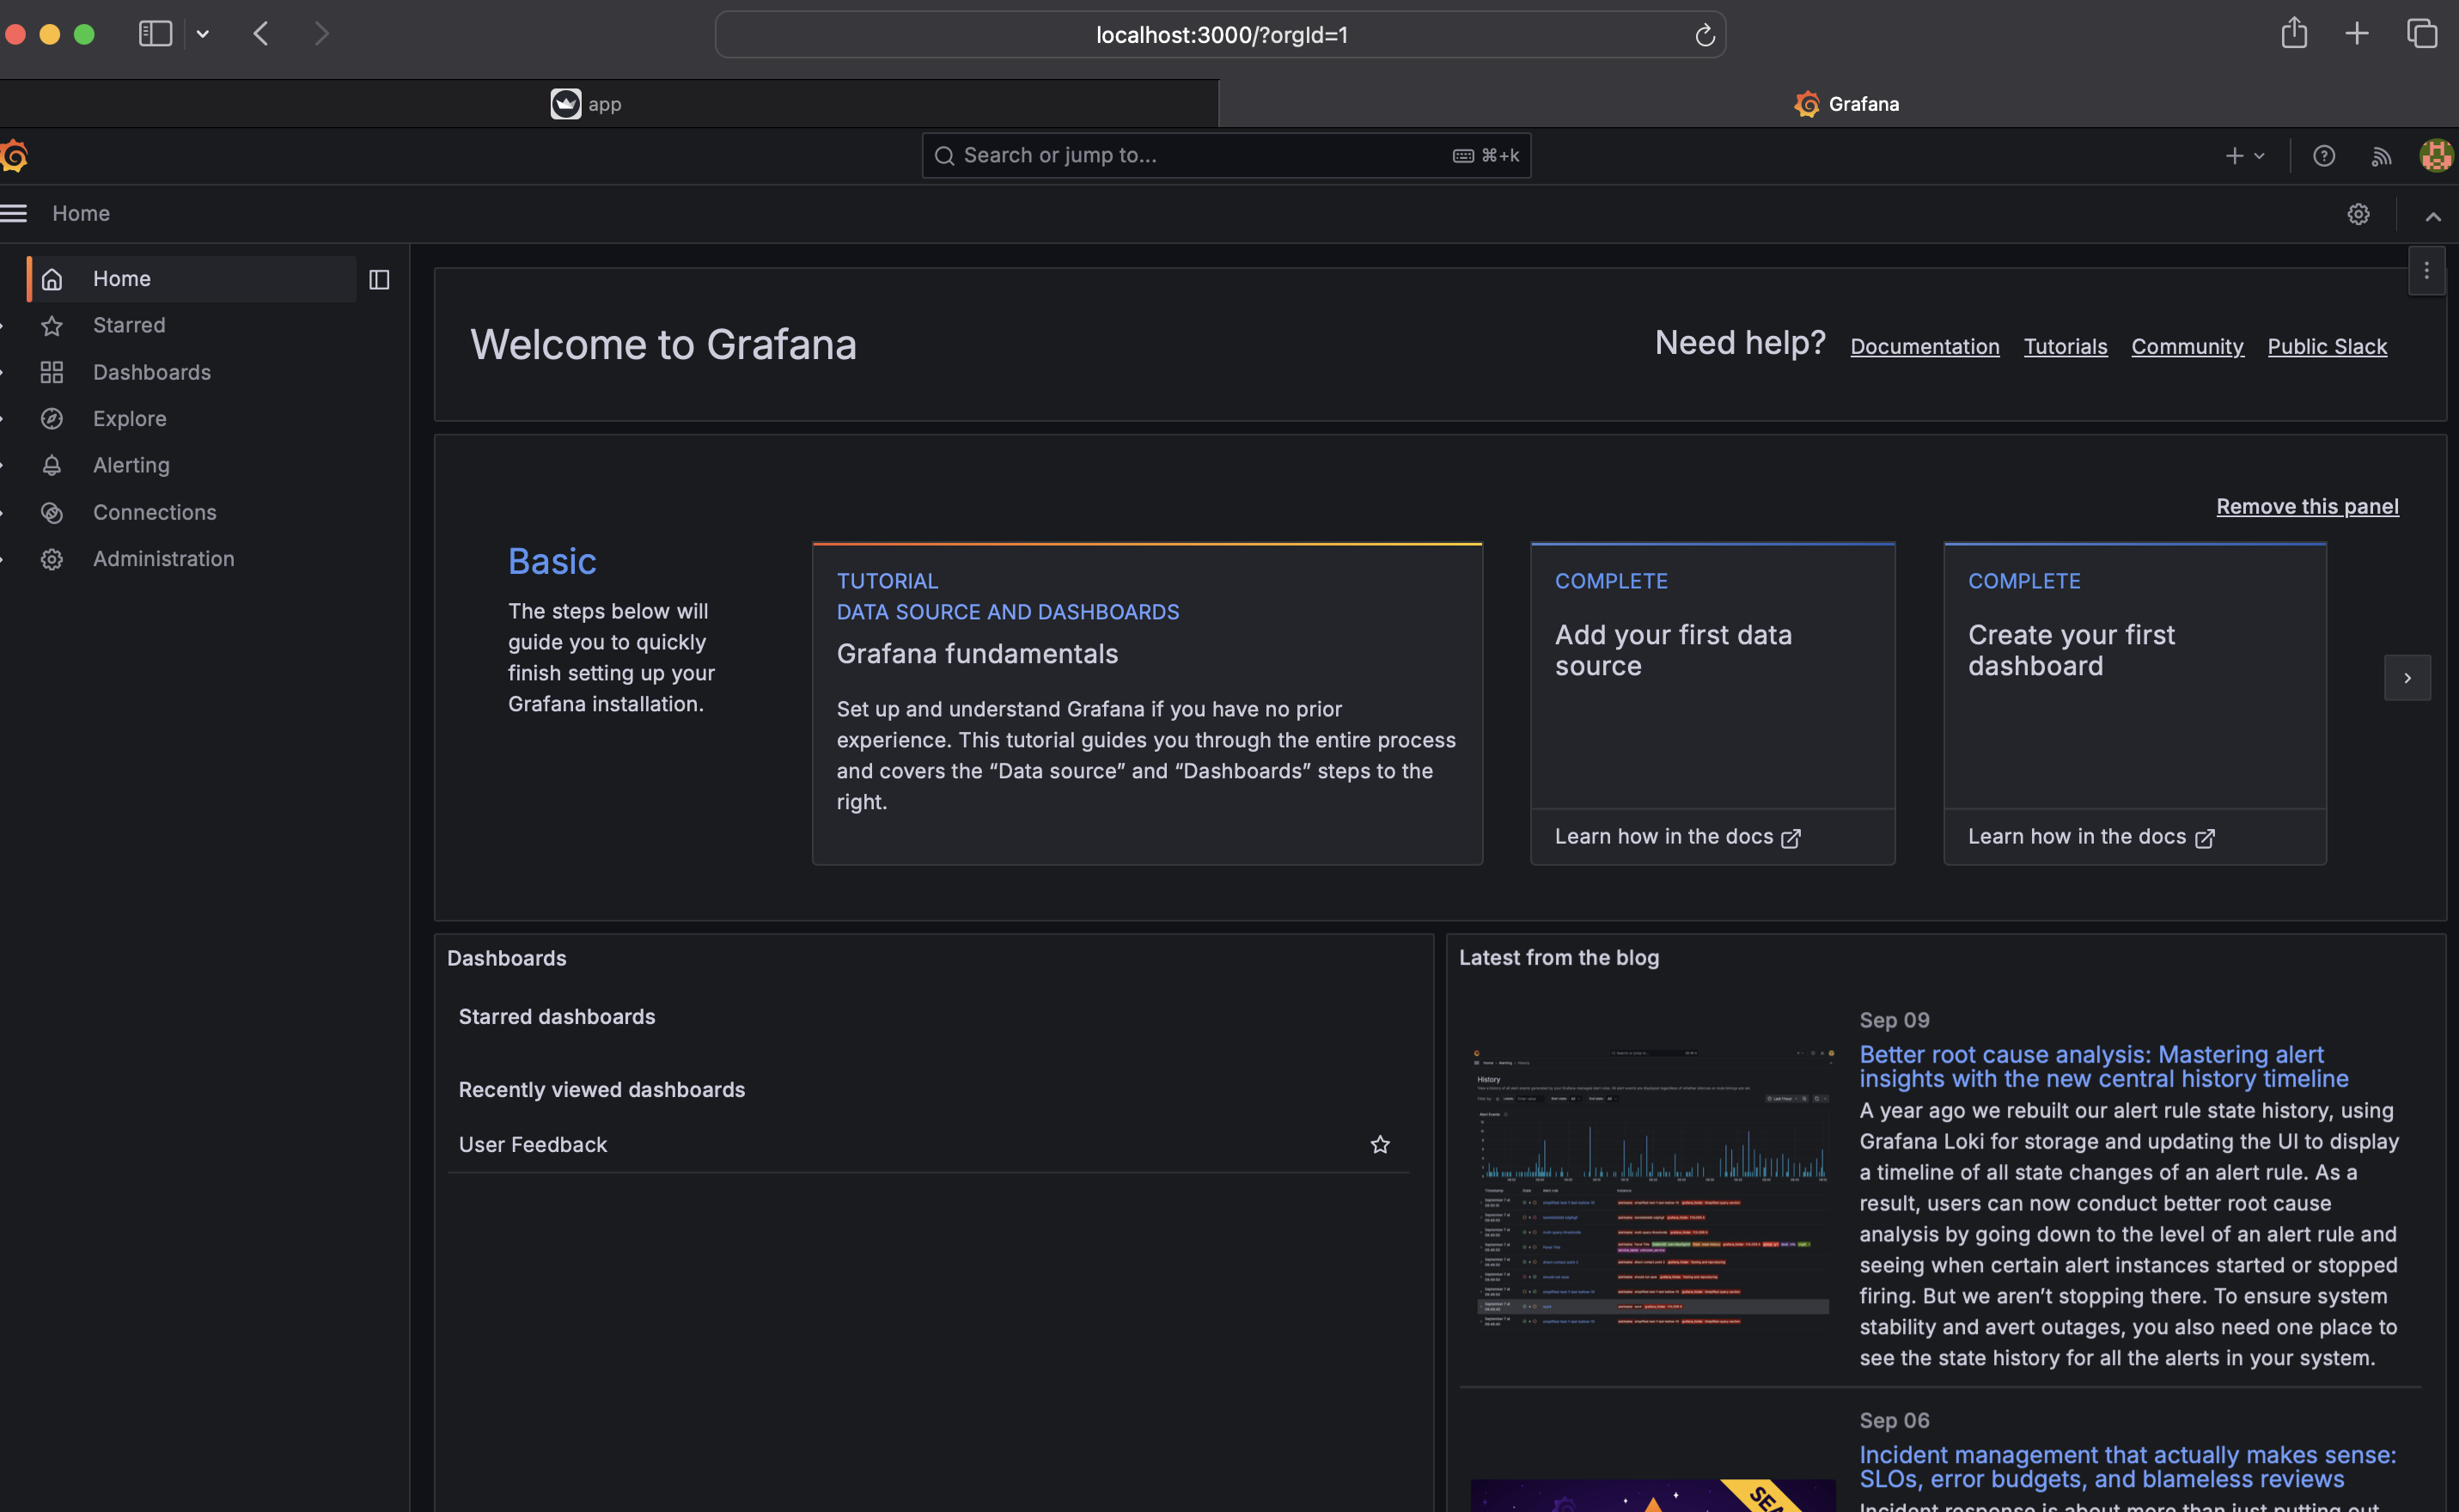Collapse the top search bar chevron
2459x1512 pixels.
pyautogui.click(x=2433, y=216)
